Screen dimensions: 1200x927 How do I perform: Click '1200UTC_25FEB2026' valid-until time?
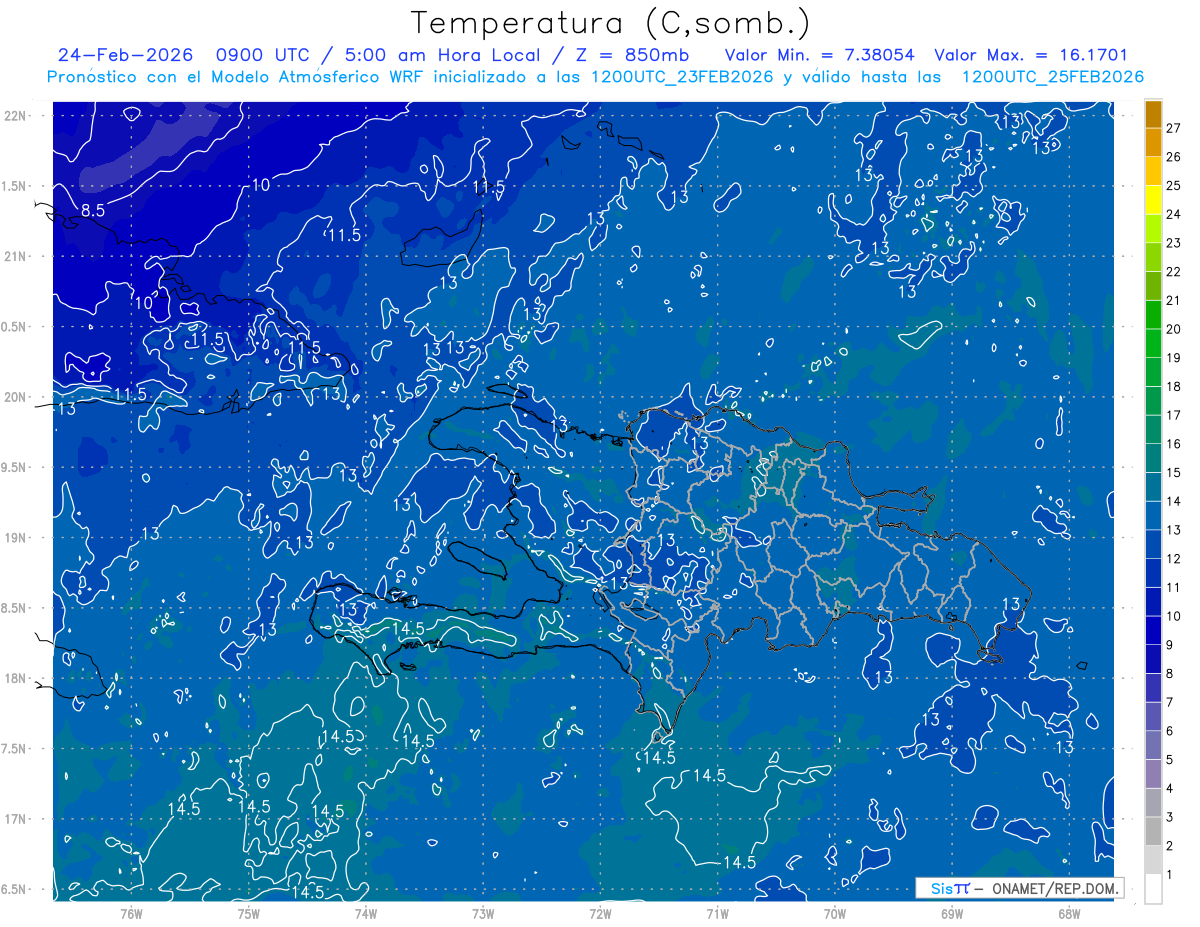pyautogui.click(x=1052, y=77)
